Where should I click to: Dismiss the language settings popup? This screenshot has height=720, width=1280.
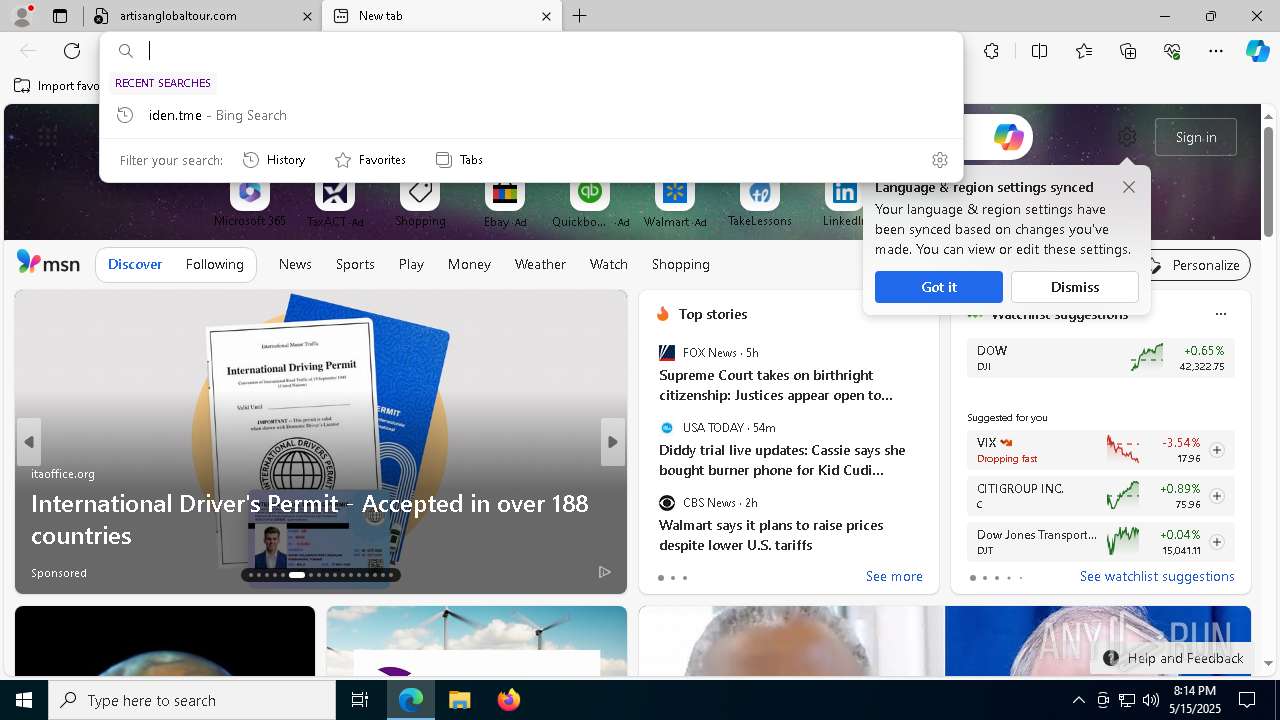[1075, 287]
